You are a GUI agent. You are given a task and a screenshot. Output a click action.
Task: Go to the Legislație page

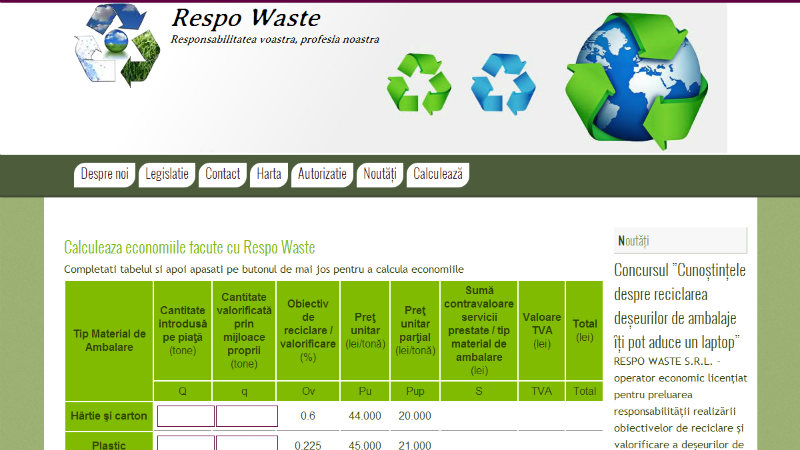[x=166, y=174]
